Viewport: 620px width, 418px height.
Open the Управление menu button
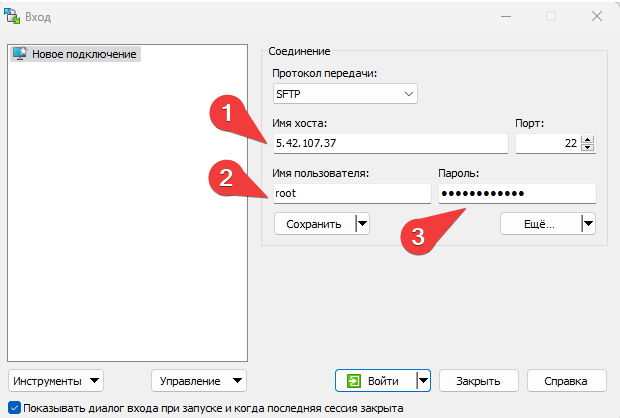click(199, 381)
